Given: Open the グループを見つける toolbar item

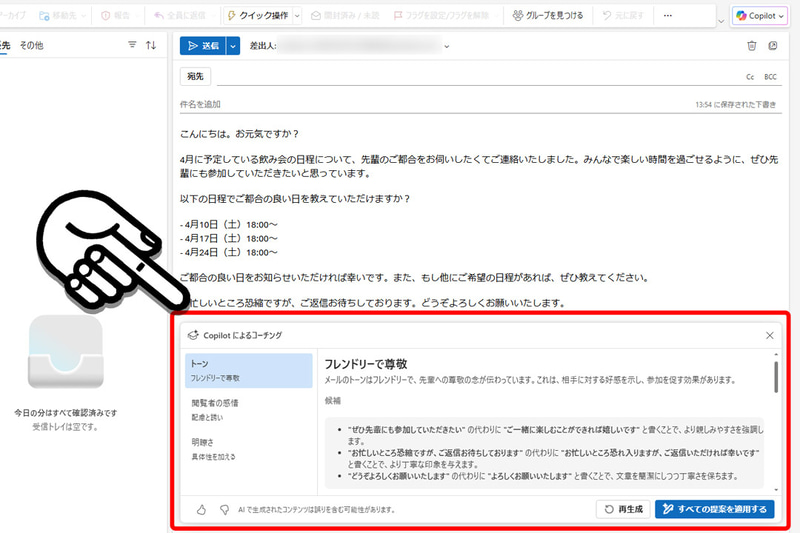Looking at the screenshot, I should point(548,16).
